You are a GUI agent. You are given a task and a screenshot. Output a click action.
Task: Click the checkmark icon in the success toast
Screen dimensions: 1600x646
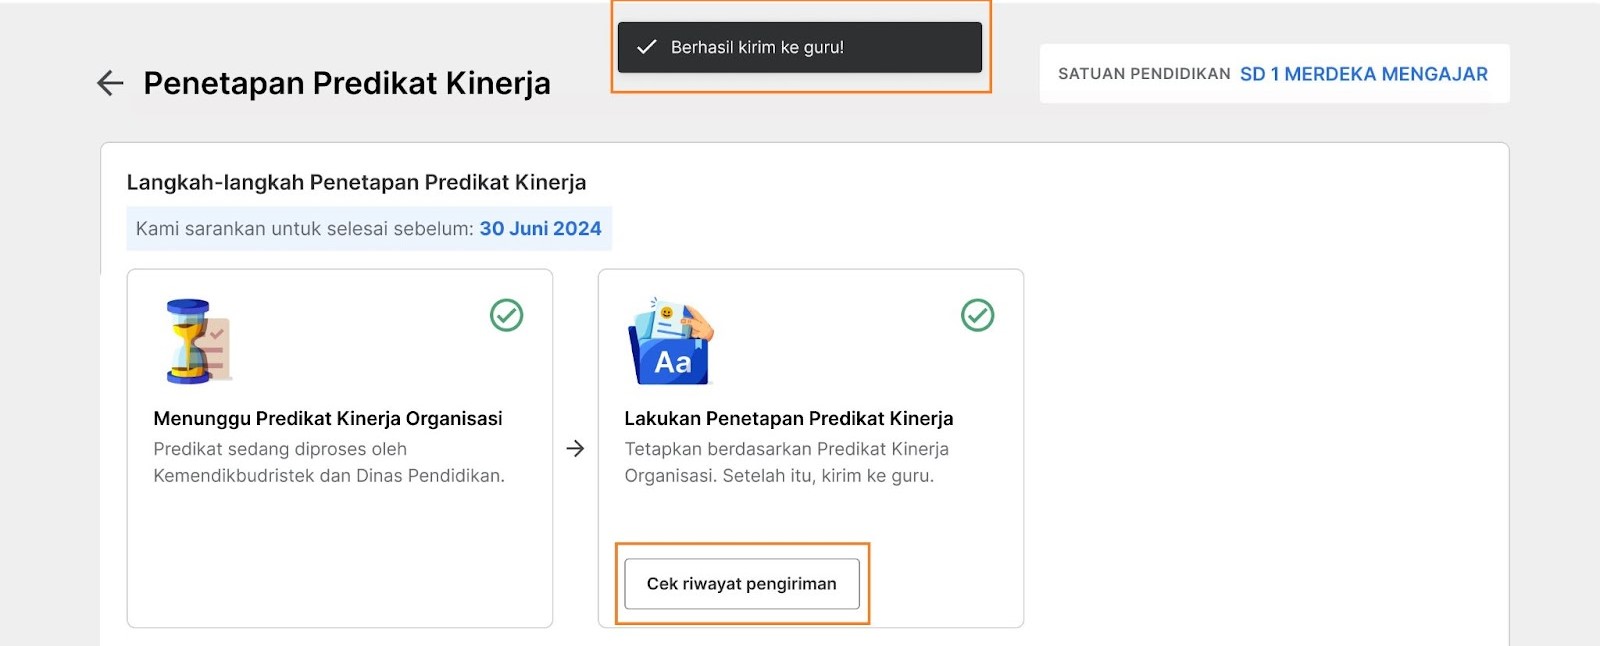(647, 47)
